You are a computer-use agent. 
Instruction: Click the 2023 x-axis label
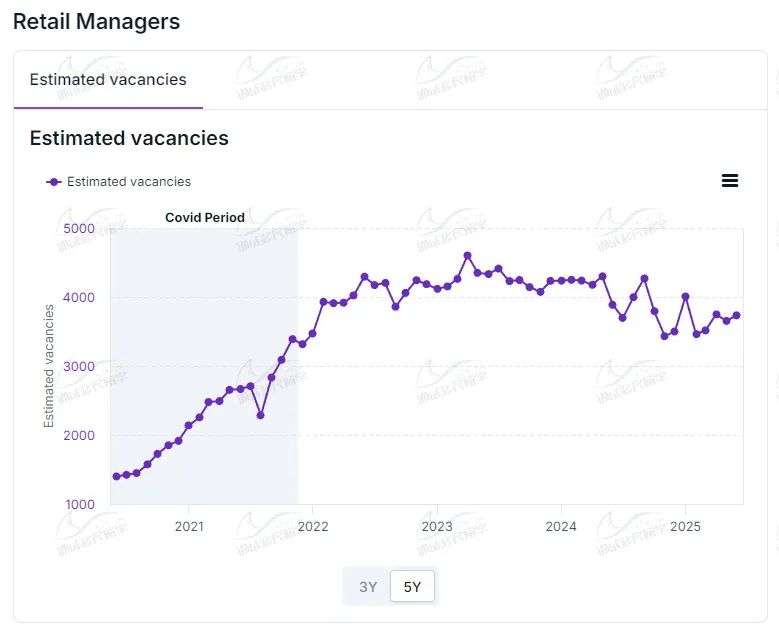point(437,526)
